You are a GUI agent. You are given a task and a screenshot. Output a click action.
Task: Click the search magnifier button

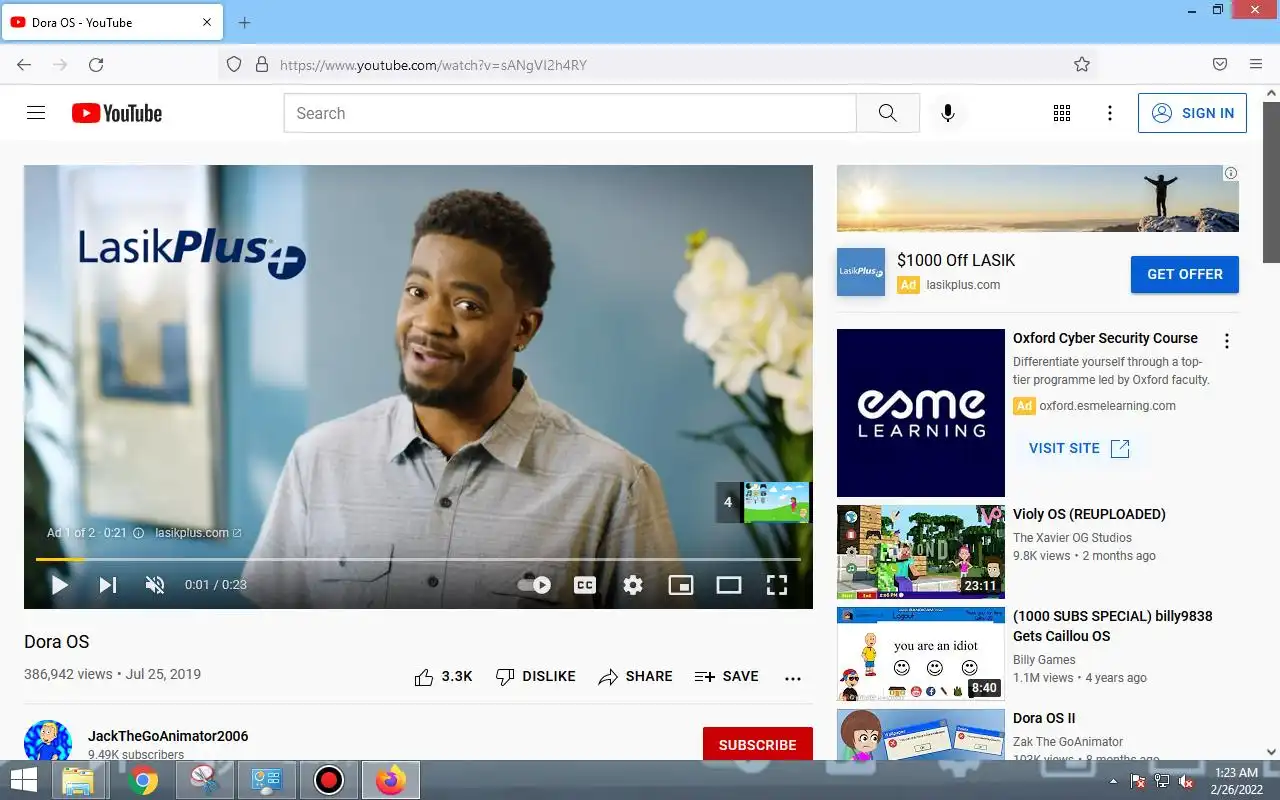tap(888, 113)
